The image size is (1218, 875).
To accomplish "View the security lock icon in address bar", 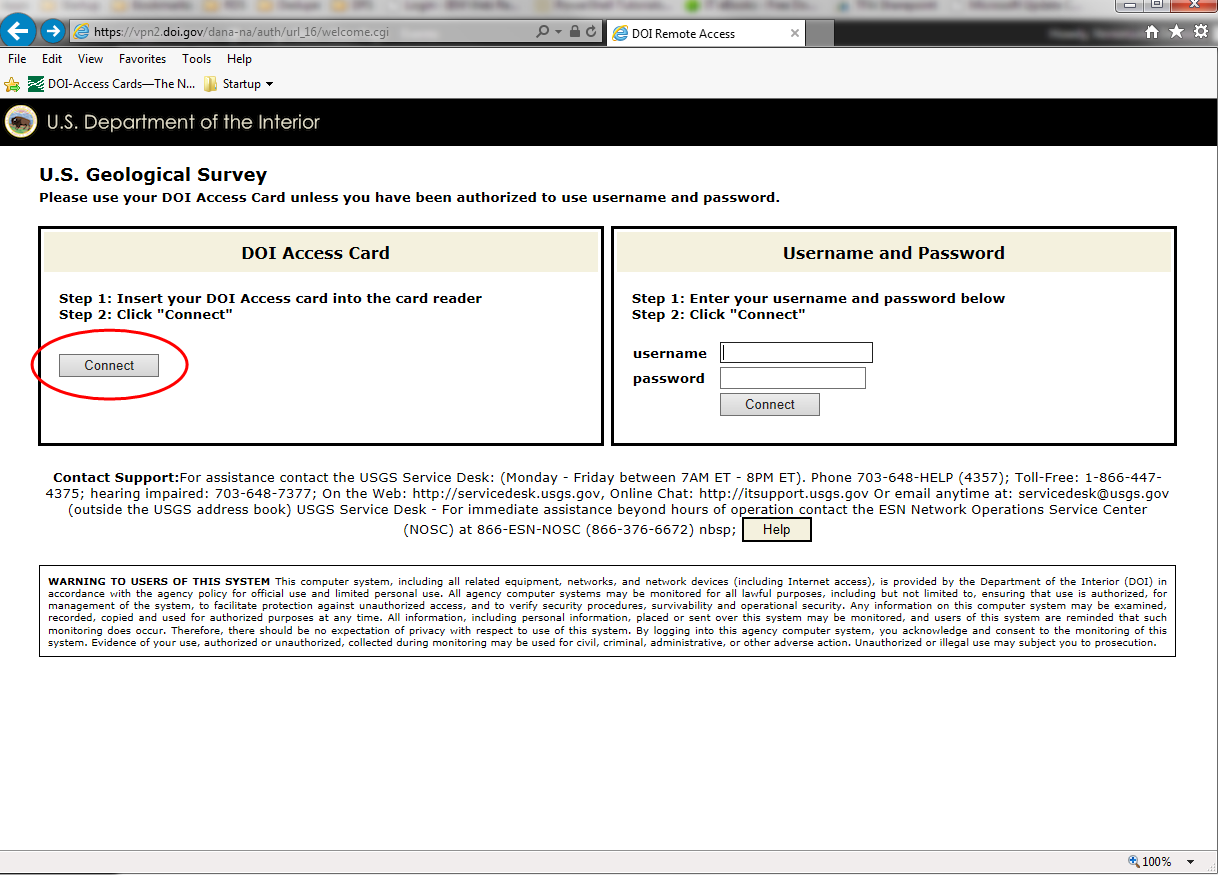I will point(575,32).
